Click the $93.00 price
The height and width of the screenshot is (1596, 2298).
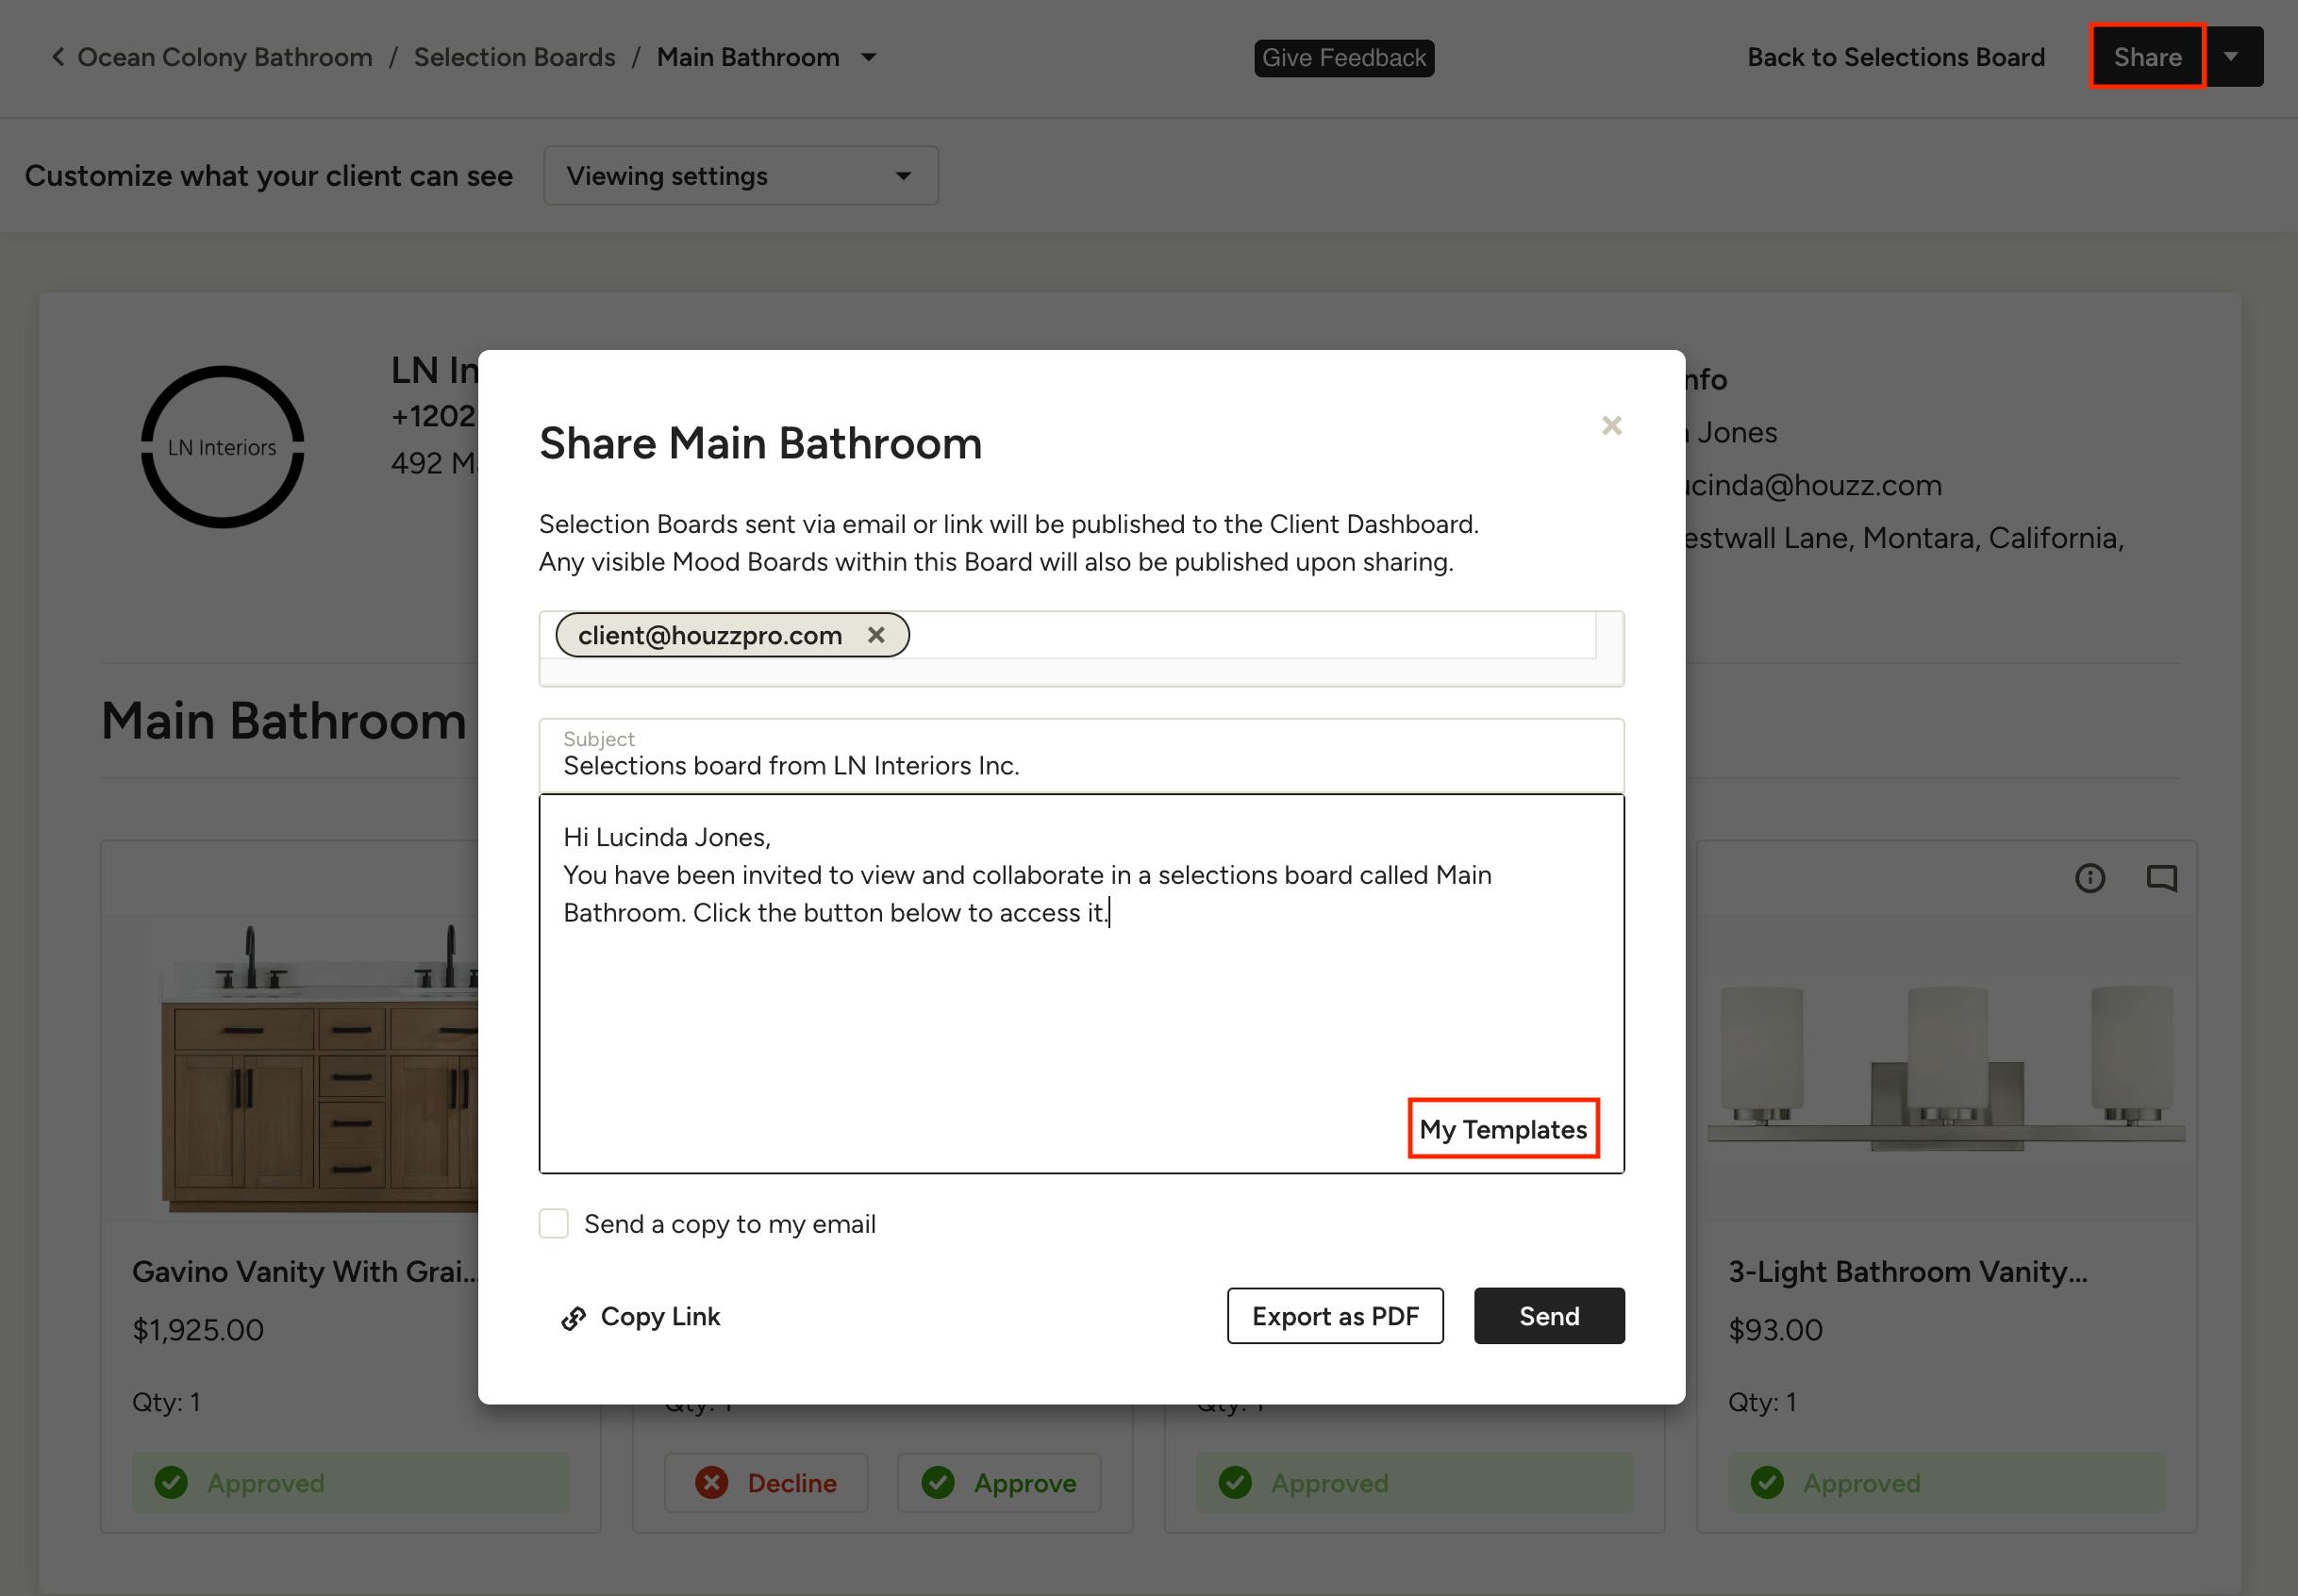[1776, 1329]
